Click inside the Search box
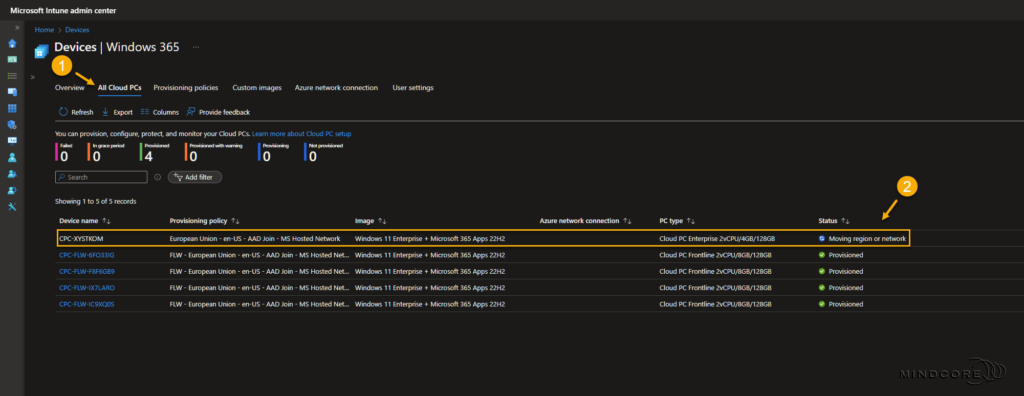The image size is (1024, 396). [101, 177]
